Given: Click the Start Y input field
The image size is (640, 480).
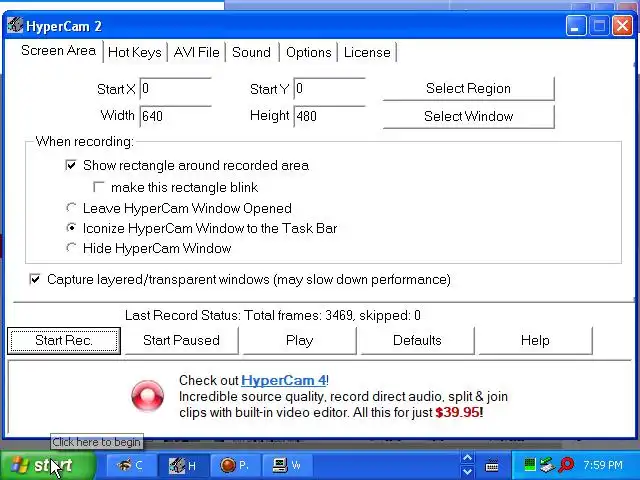Looking at the screenshot, I should click(x=329, y=89).
